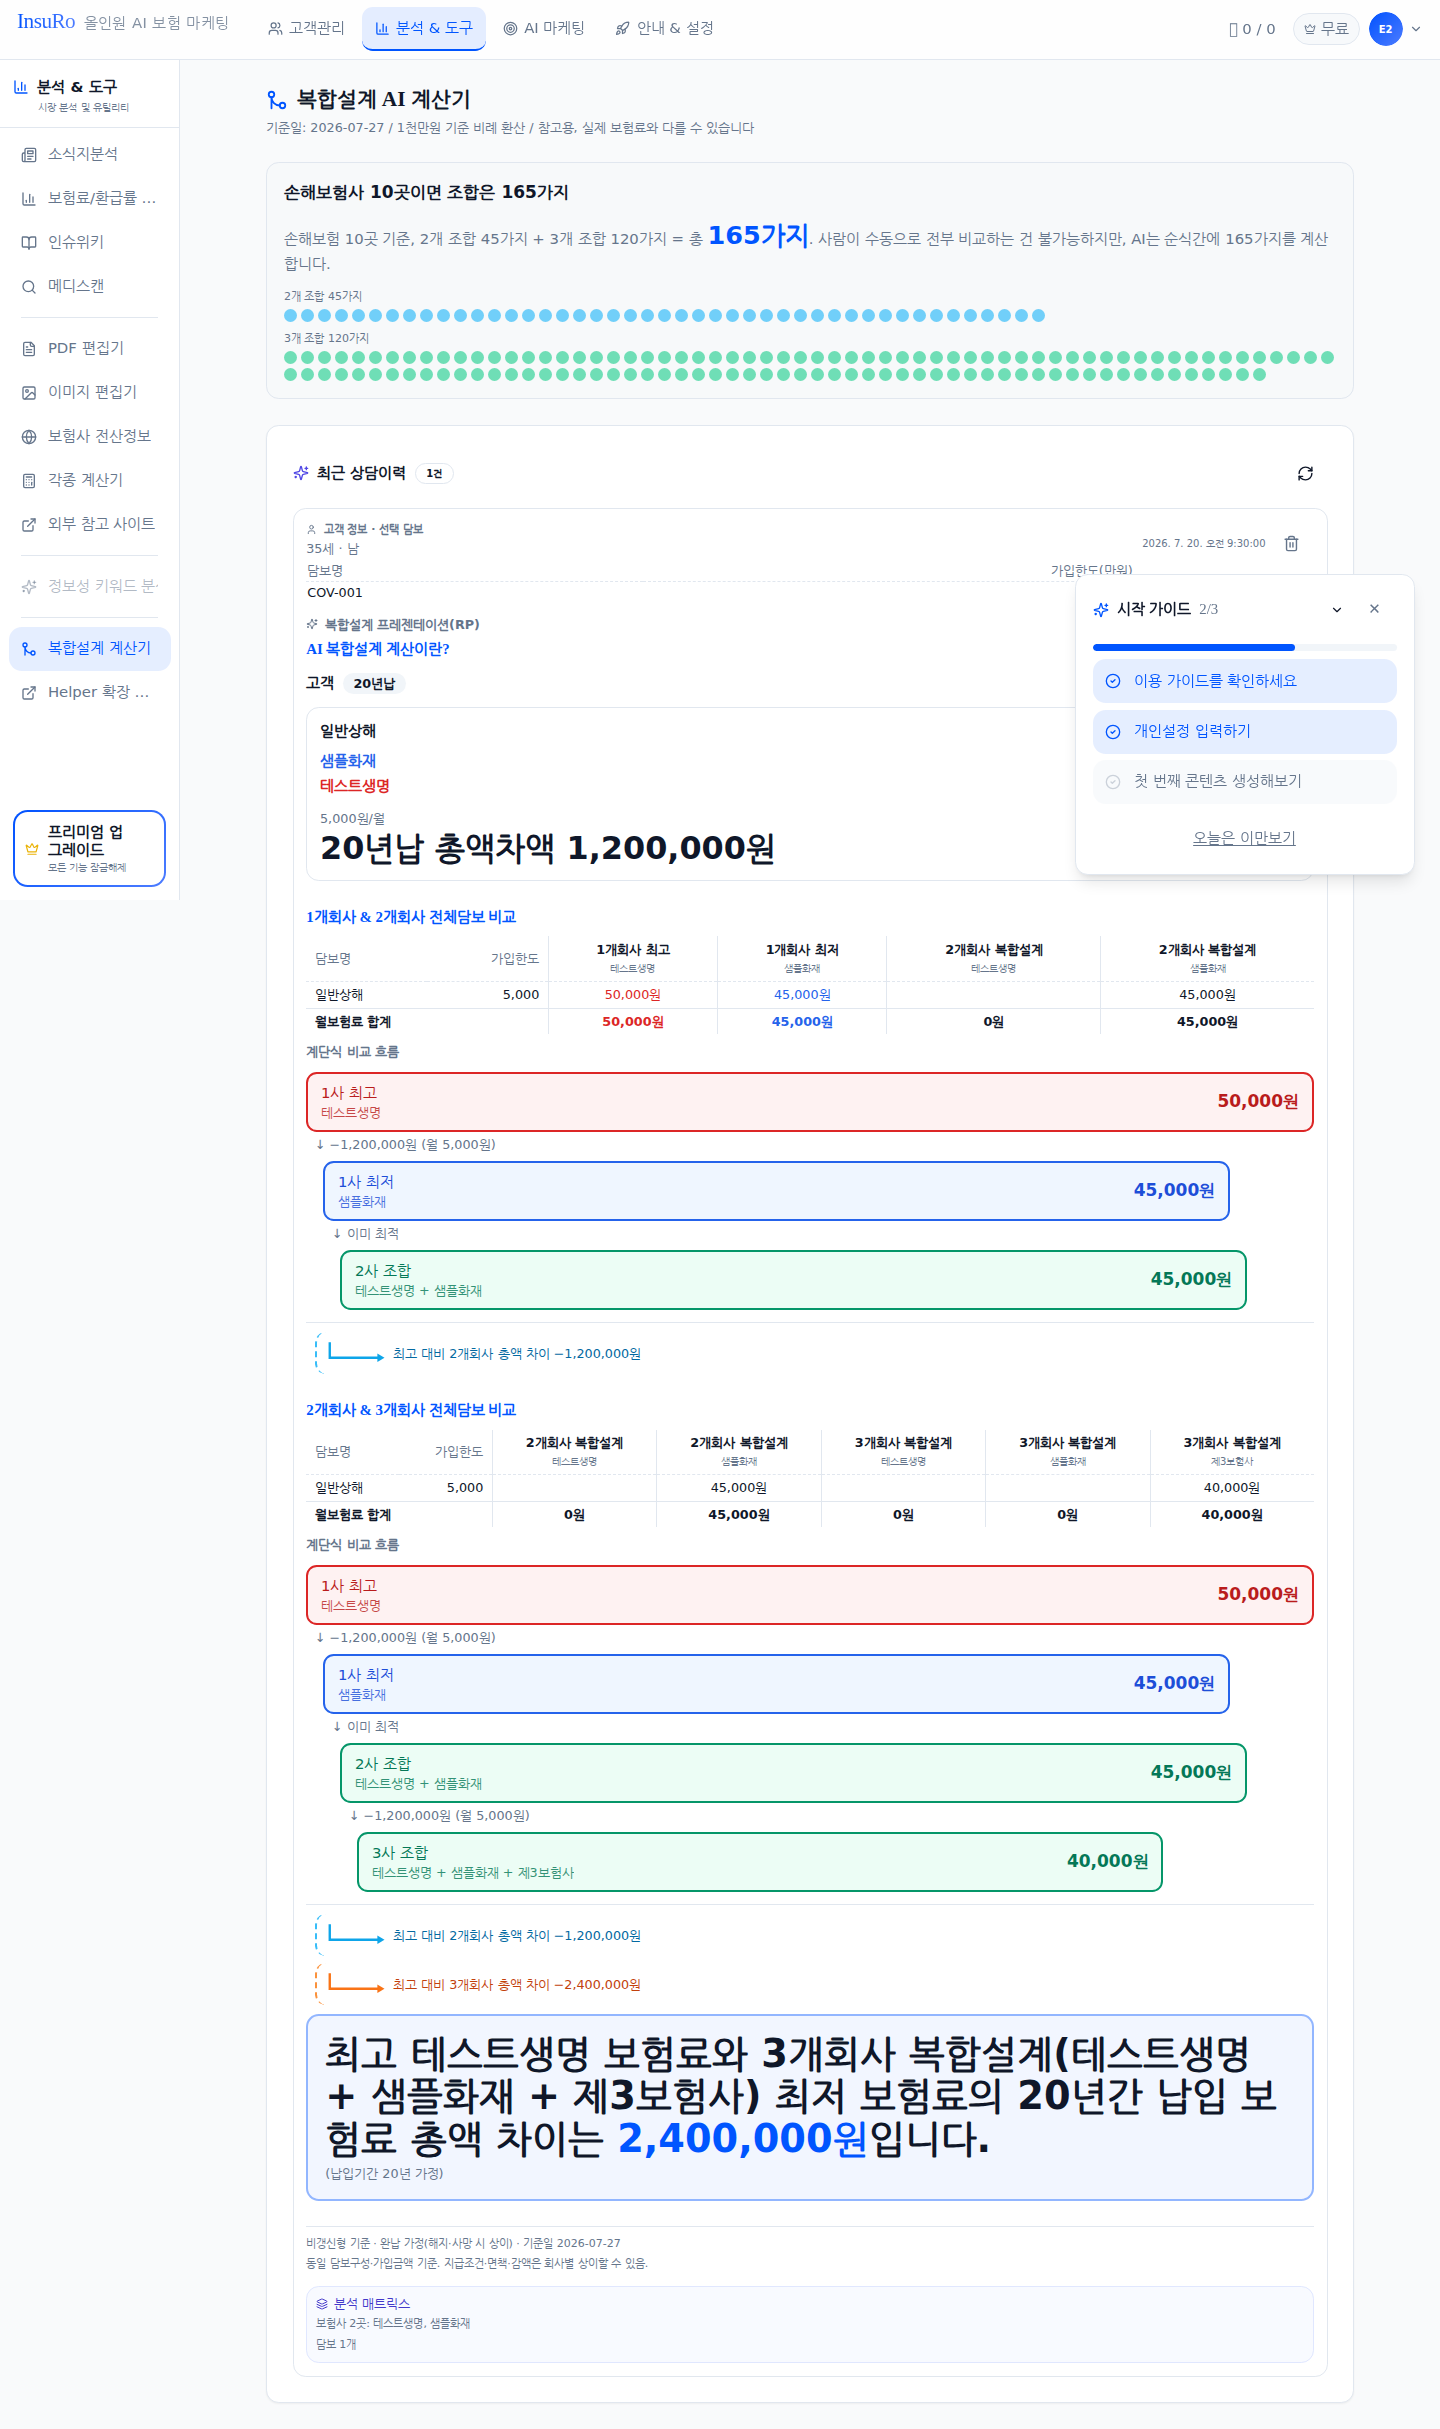
Task: Open 소식지분석 in the sidebar
Action: 89,154
